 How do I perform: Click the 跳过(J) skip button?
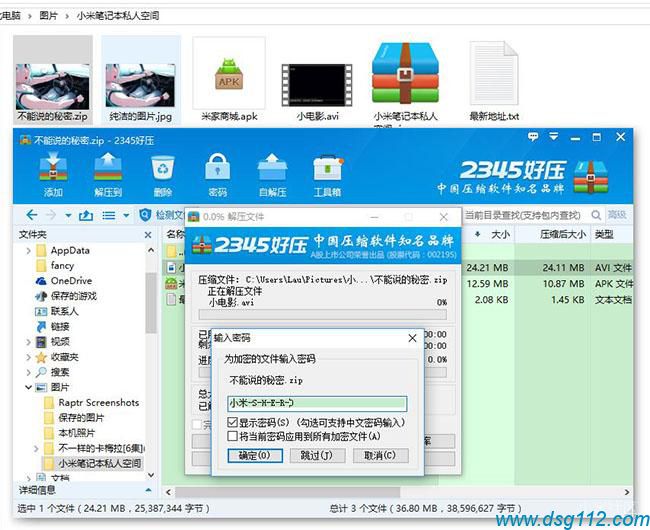point(317,455)
